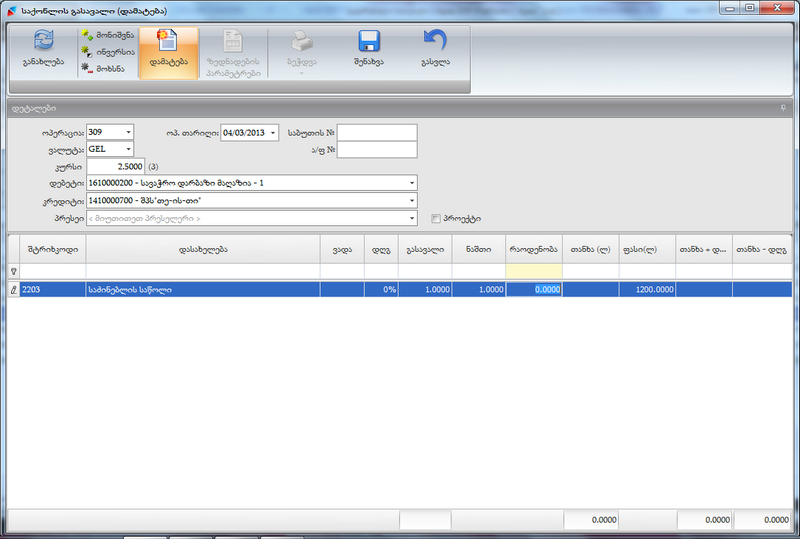The height and width of the screenshot is (539, 800).
Task: Open the date picker dropdown for 04/03/2013
Action: 272,133
